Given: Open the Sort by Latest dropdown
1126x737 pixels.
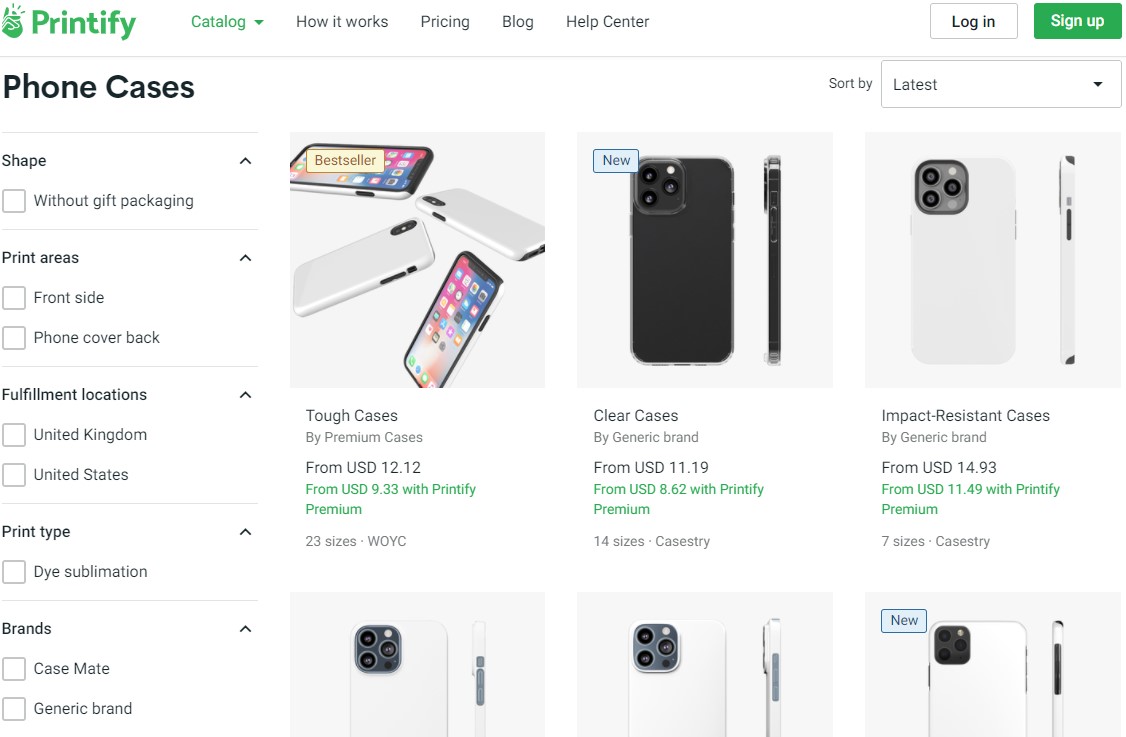Looking at the screenshot, I should point(999,83).
